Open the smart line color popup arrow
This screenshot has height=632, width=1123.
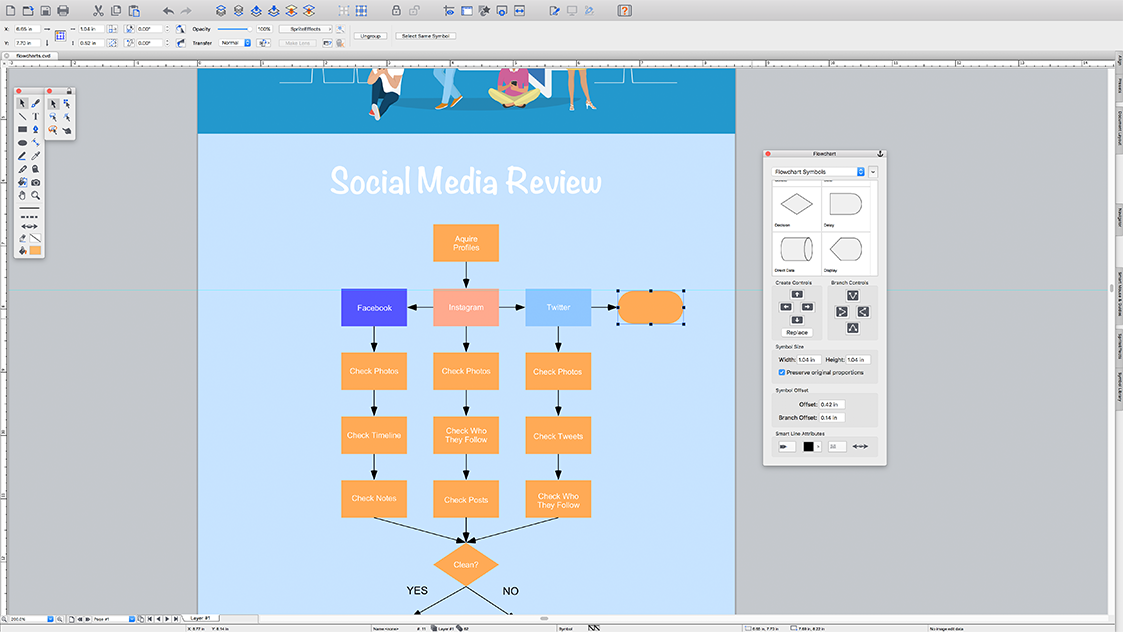(x=818, y=446)
